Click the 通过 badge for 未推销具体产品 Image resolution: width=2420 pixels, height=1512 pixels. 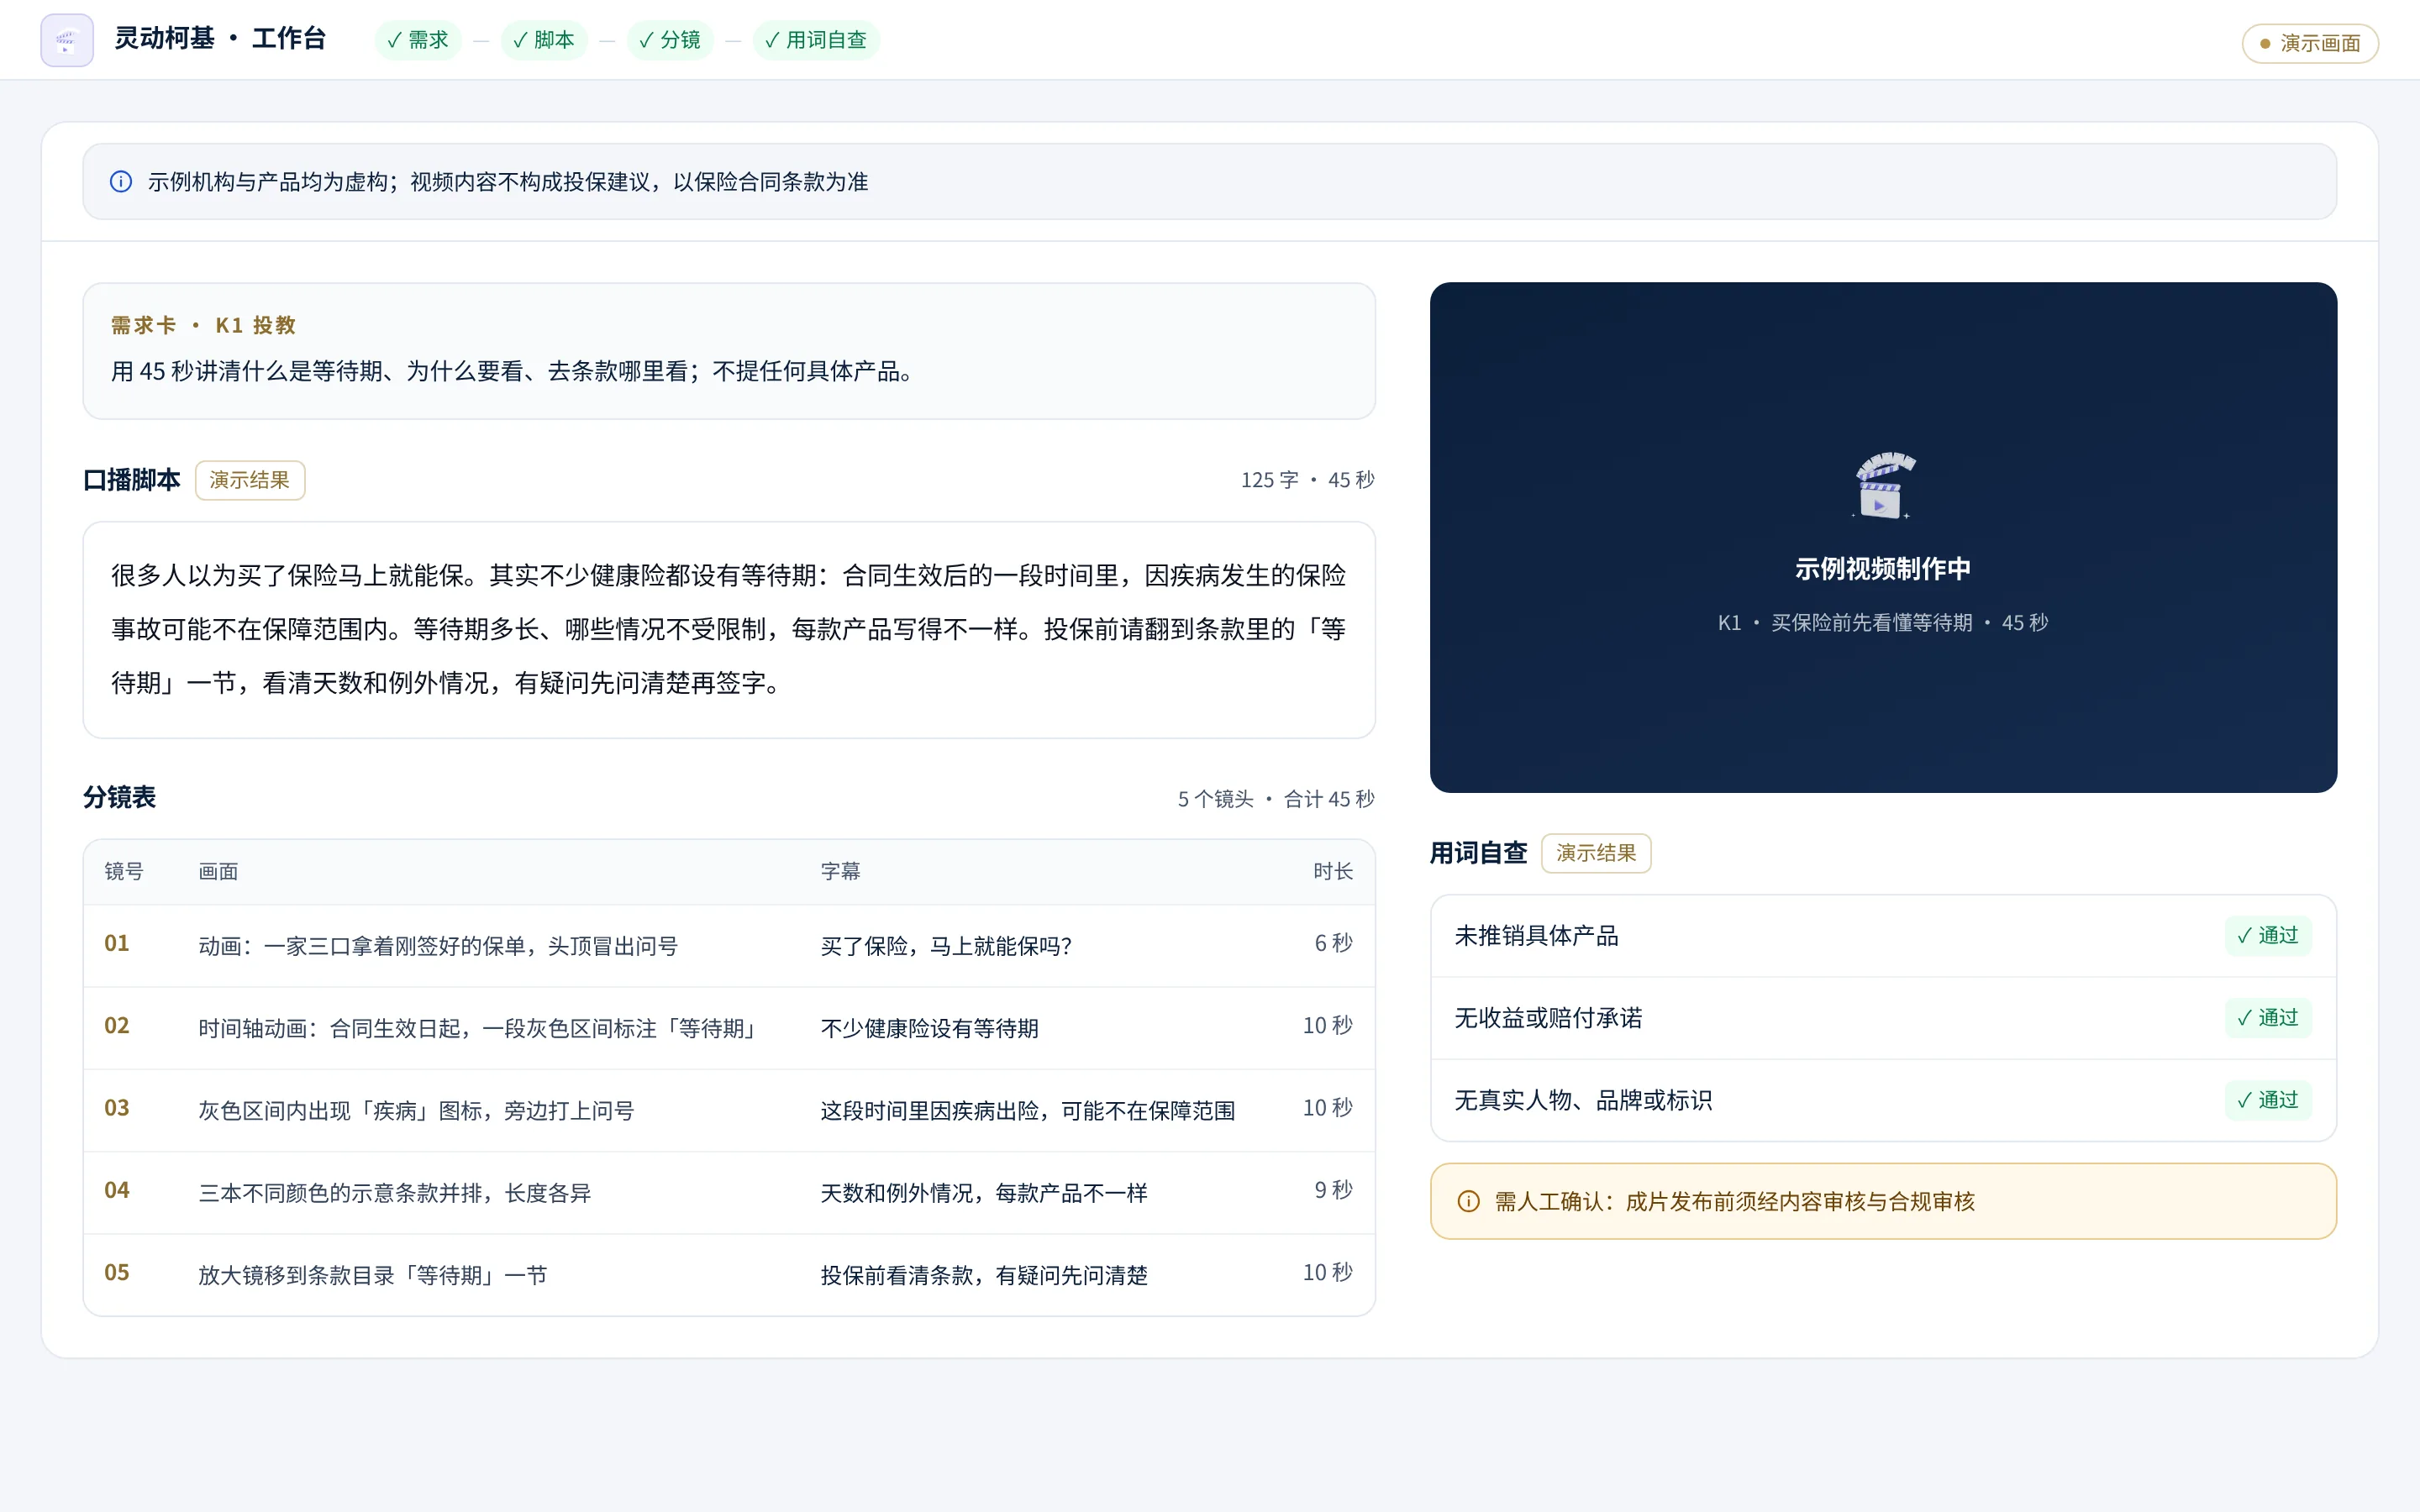coord(2268,936)
